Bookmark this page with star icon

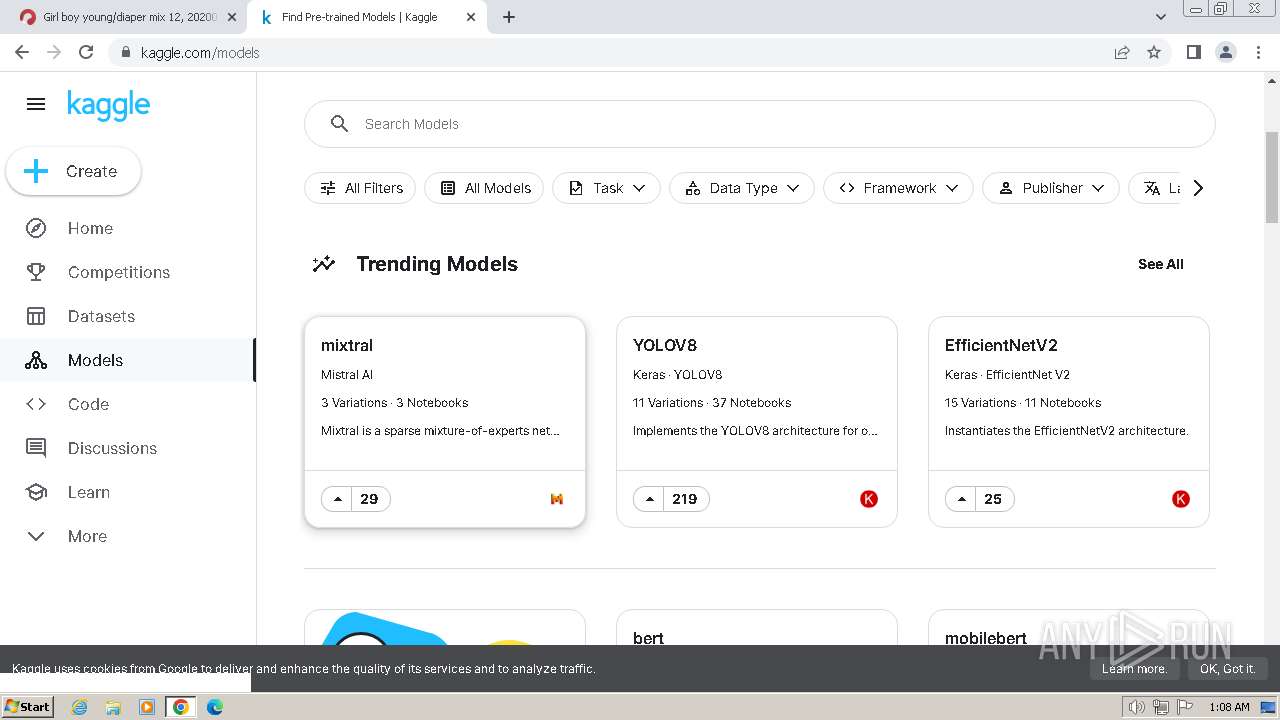tap(1154, 52)
